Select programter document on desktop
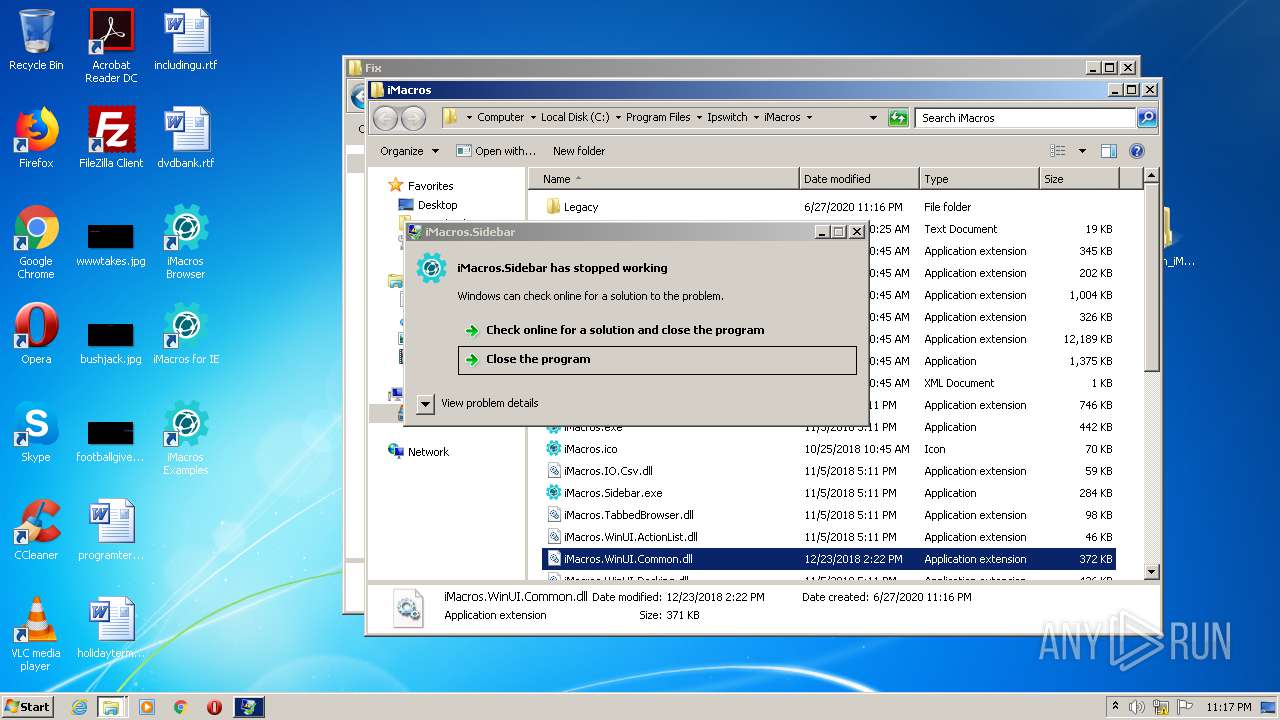The height and width of the screenshot is (720, 1280). 111,530
